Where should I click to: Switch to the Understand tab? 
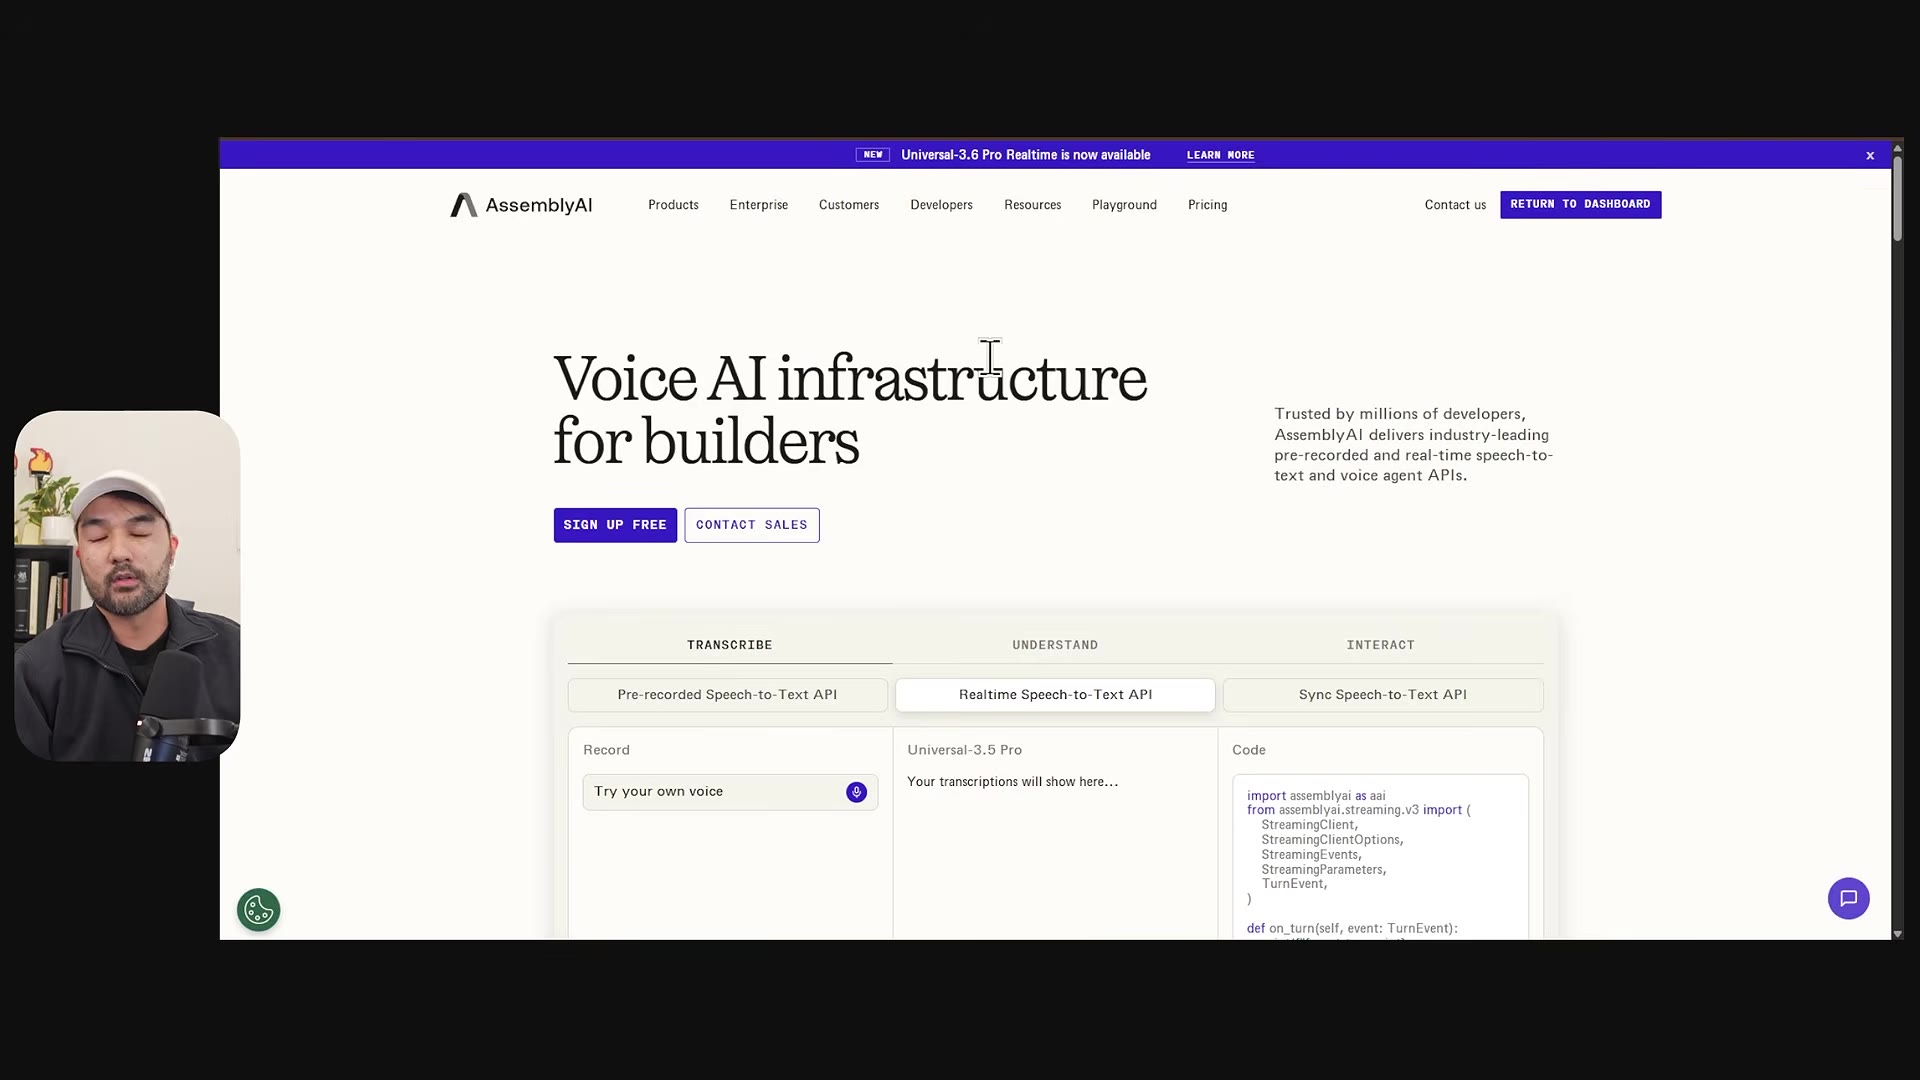pos(1055,645)
